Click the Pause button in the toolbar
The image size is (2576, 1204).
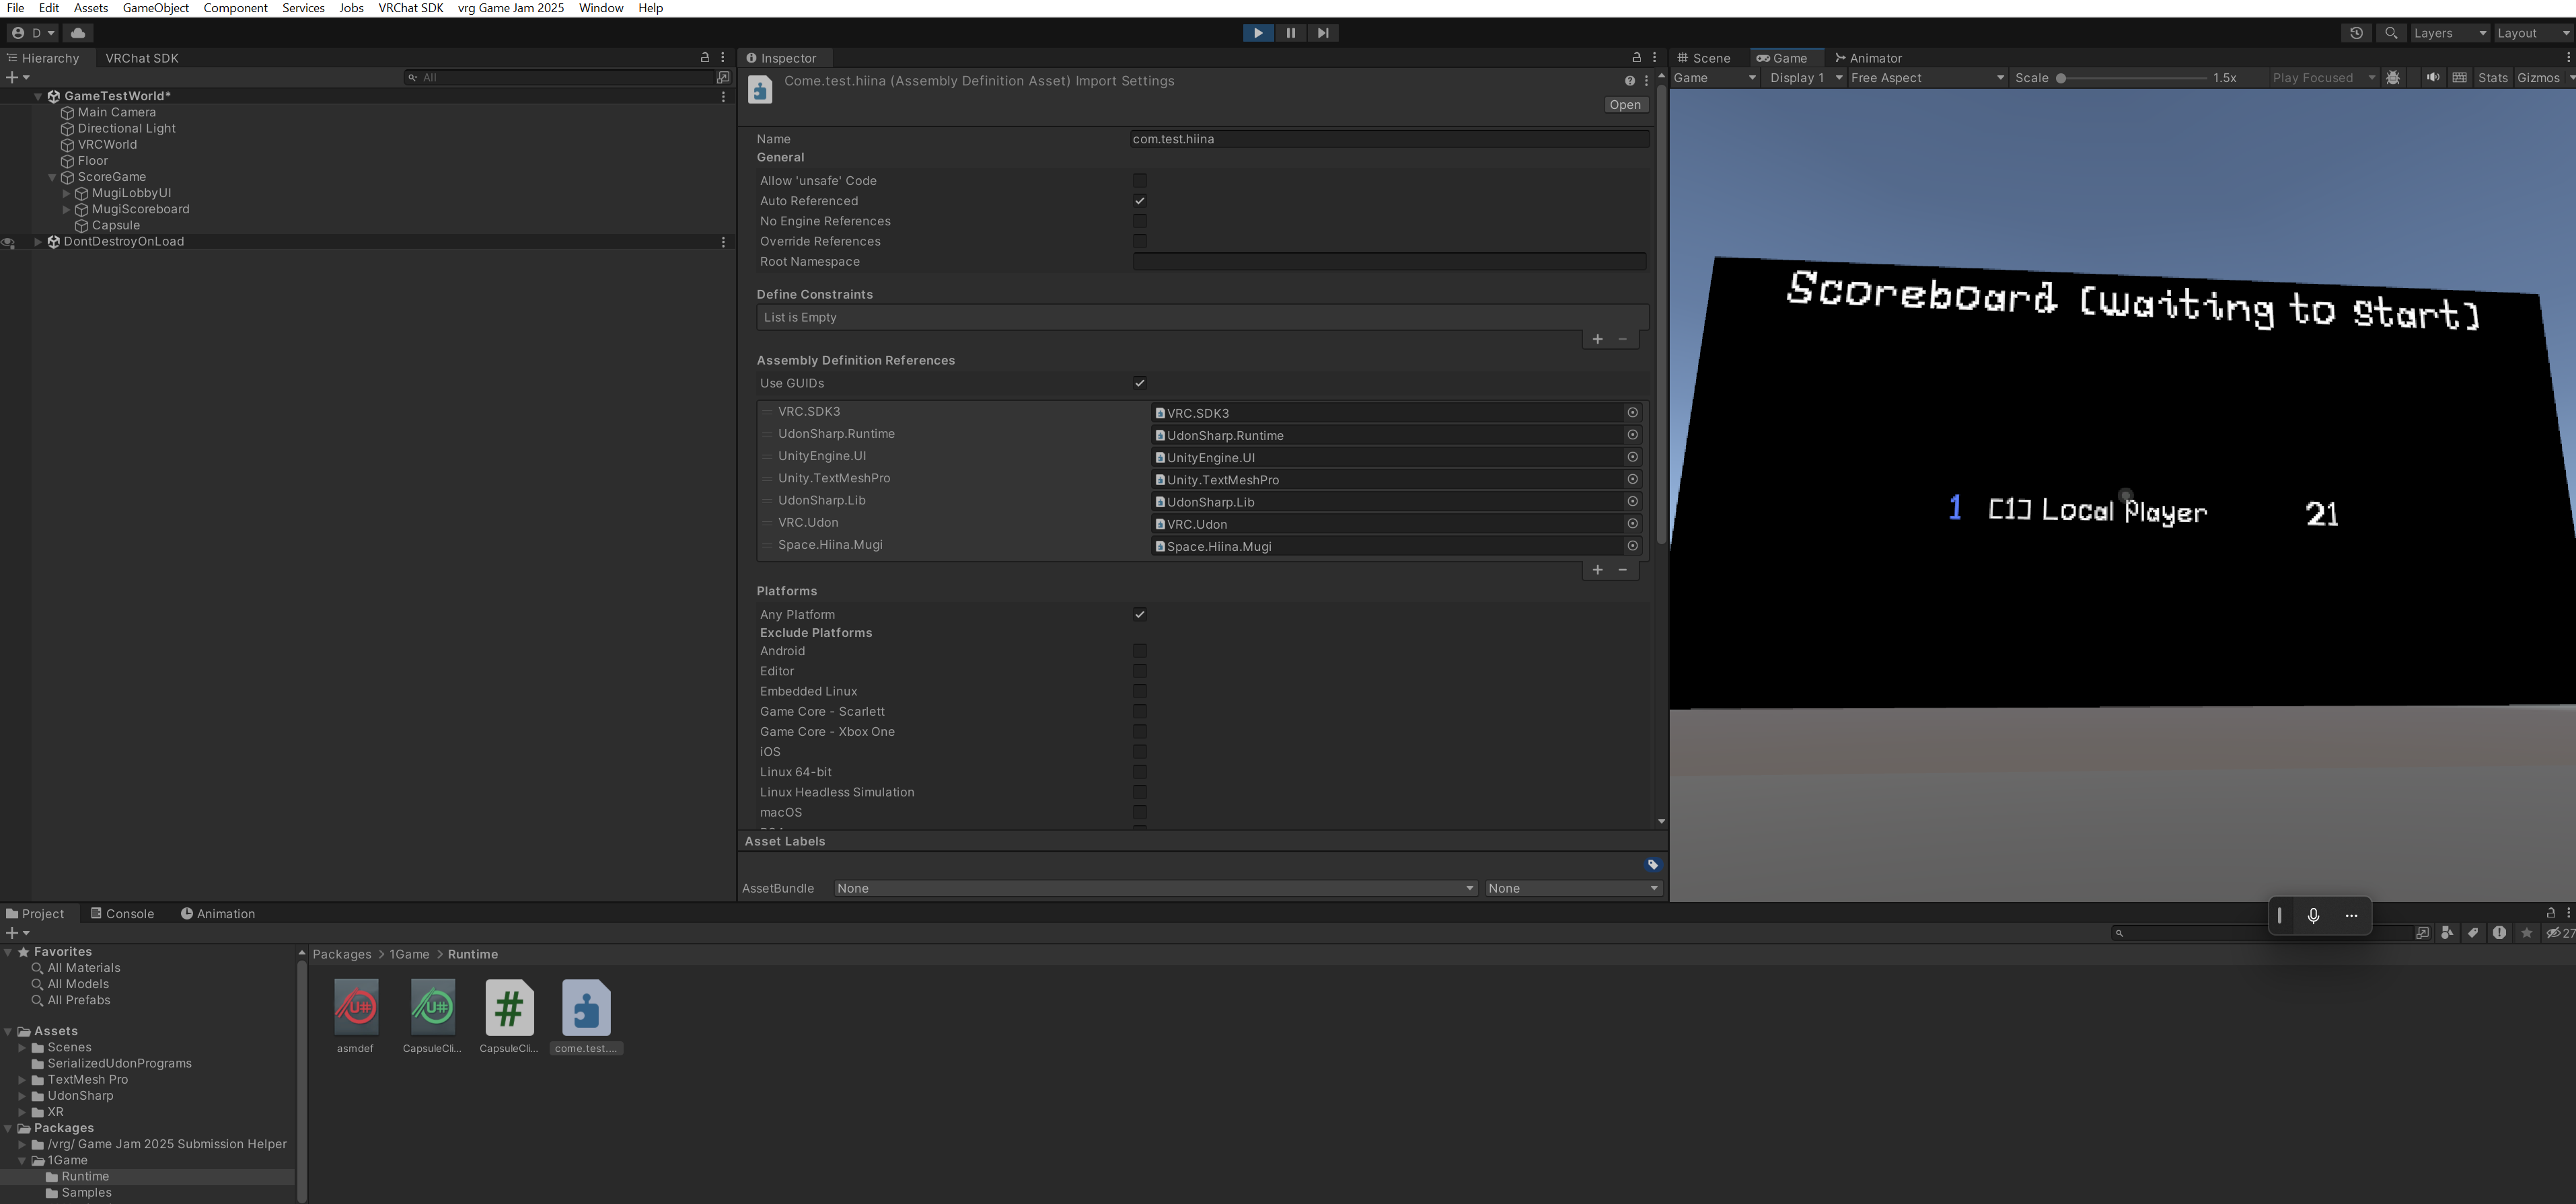tap(1290, 33)
